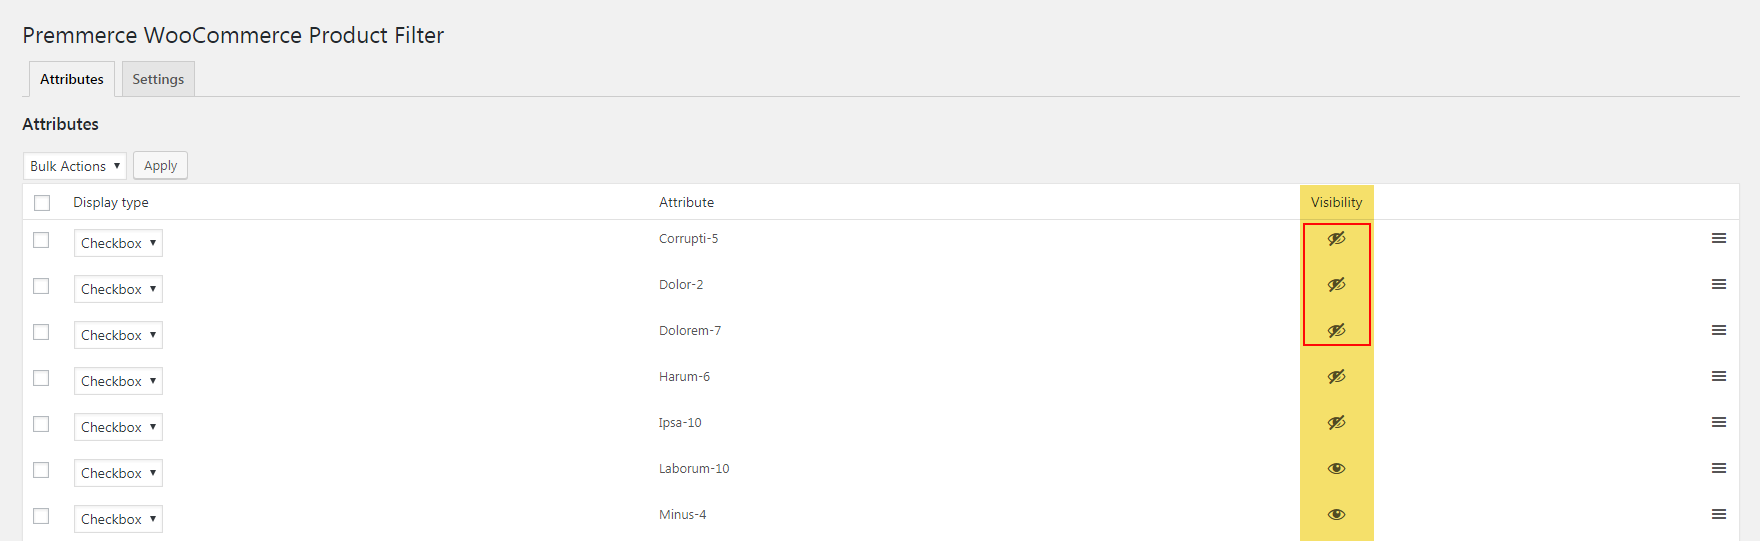Grab the reorder handle for Corrupti-5
Image resolution: width=1760 pixels, height=541 pixels.
tap(1719, 238)
